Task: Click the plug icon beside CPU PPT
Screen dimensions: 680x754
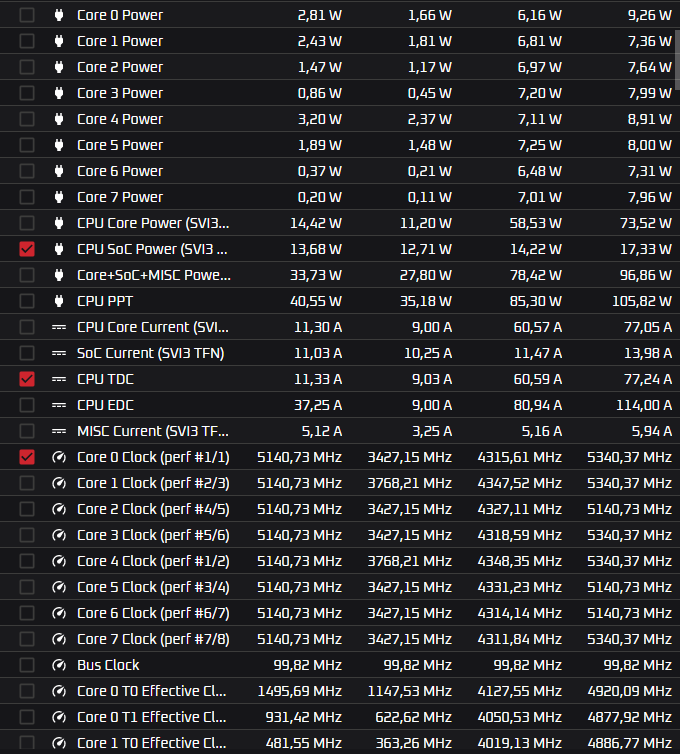Action: coord(59,301)
